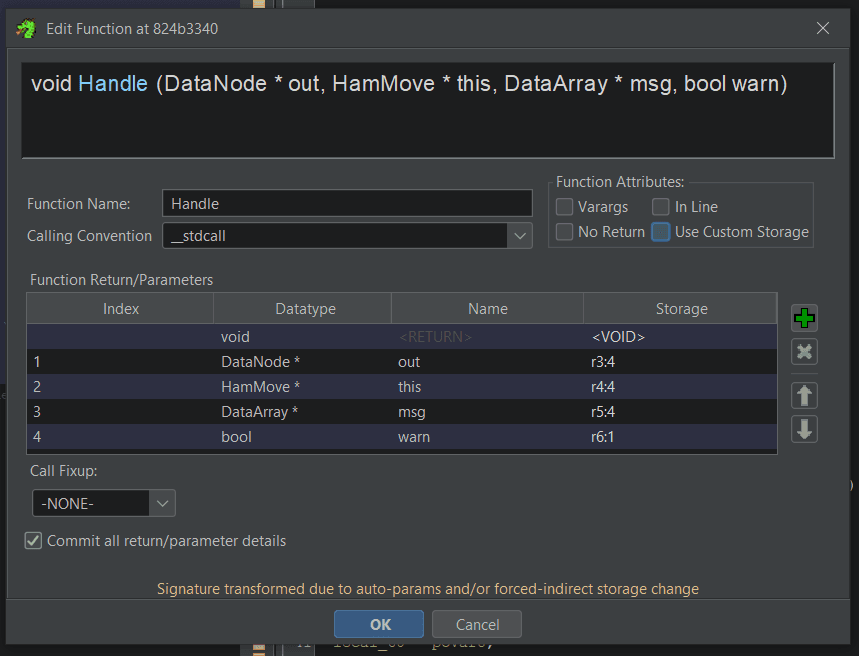Toggle the No Return checkbox
859x656 pixels.
[x=564, y=232]
